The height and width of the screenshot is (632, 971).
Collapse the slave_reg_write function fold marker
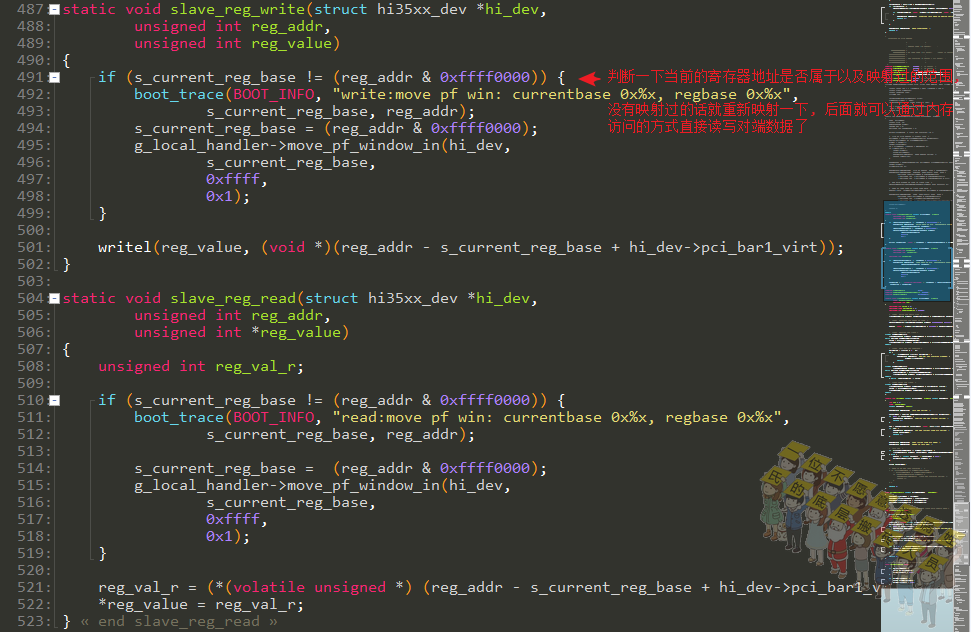[x=54, y=9]
